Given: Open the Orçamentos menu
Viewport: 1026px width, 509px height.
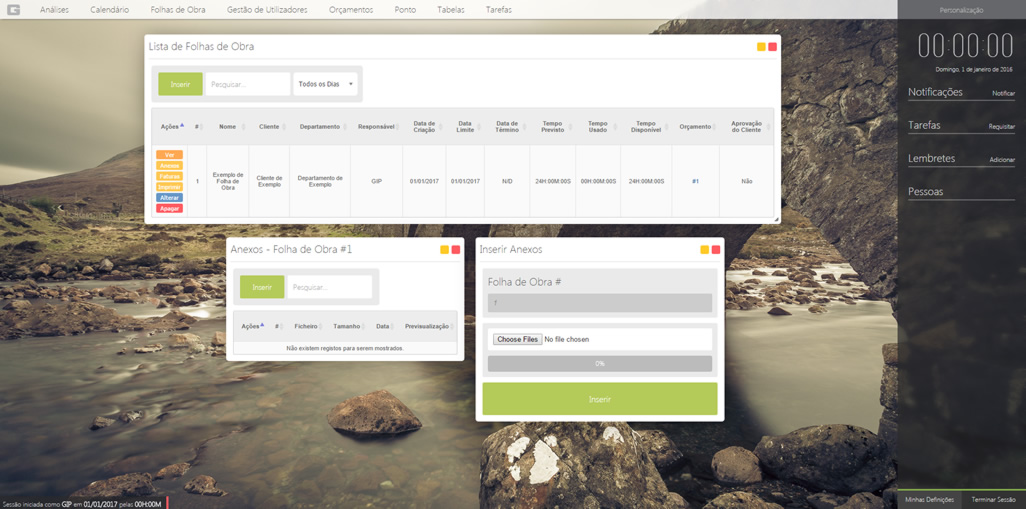Looking at the screenshot, I should point(351,10).
